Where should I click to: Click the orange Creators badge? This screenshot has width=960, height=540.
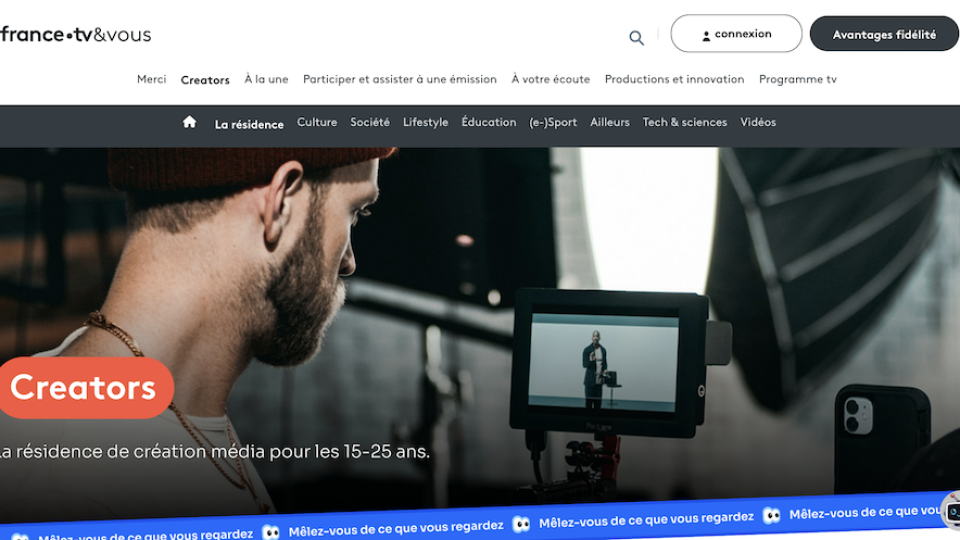point(84,388)
